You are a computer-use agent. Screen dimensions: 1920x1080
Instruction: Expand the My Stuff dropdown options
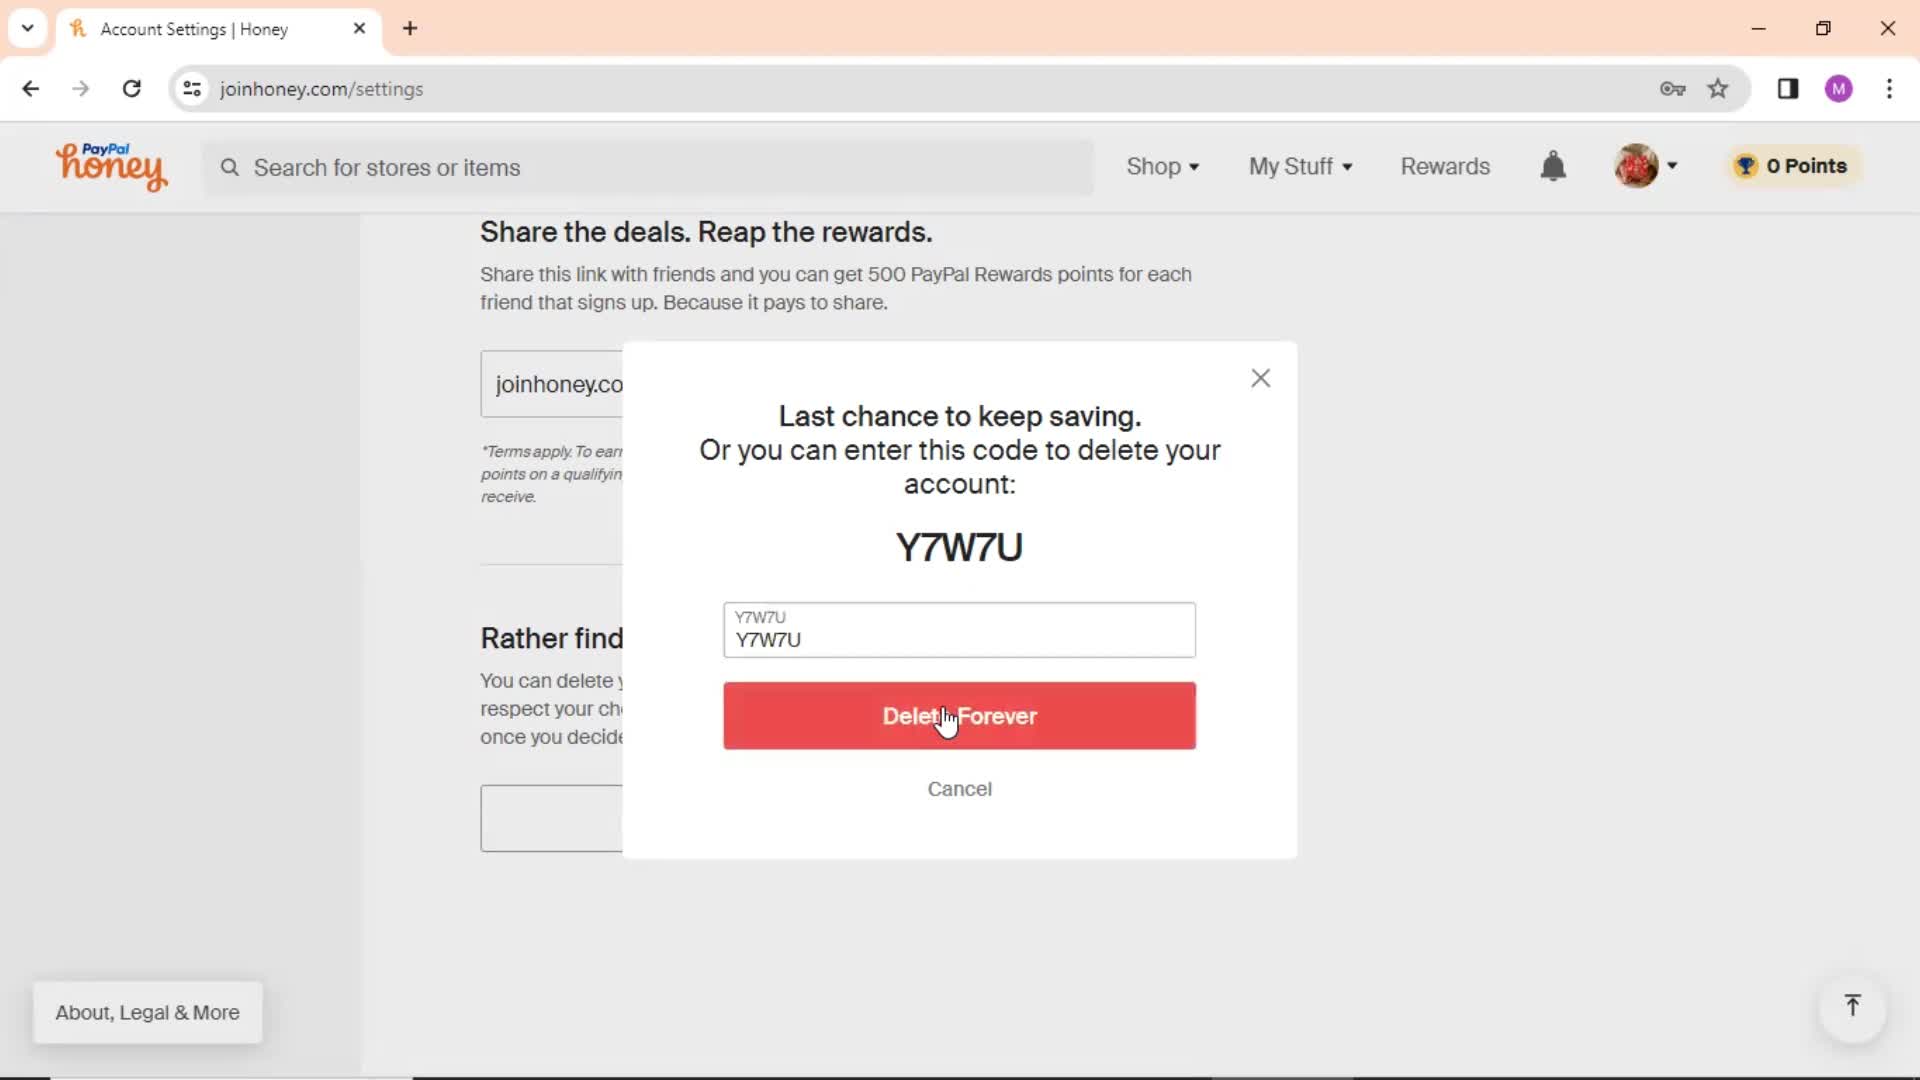(x=1300, y=165)
